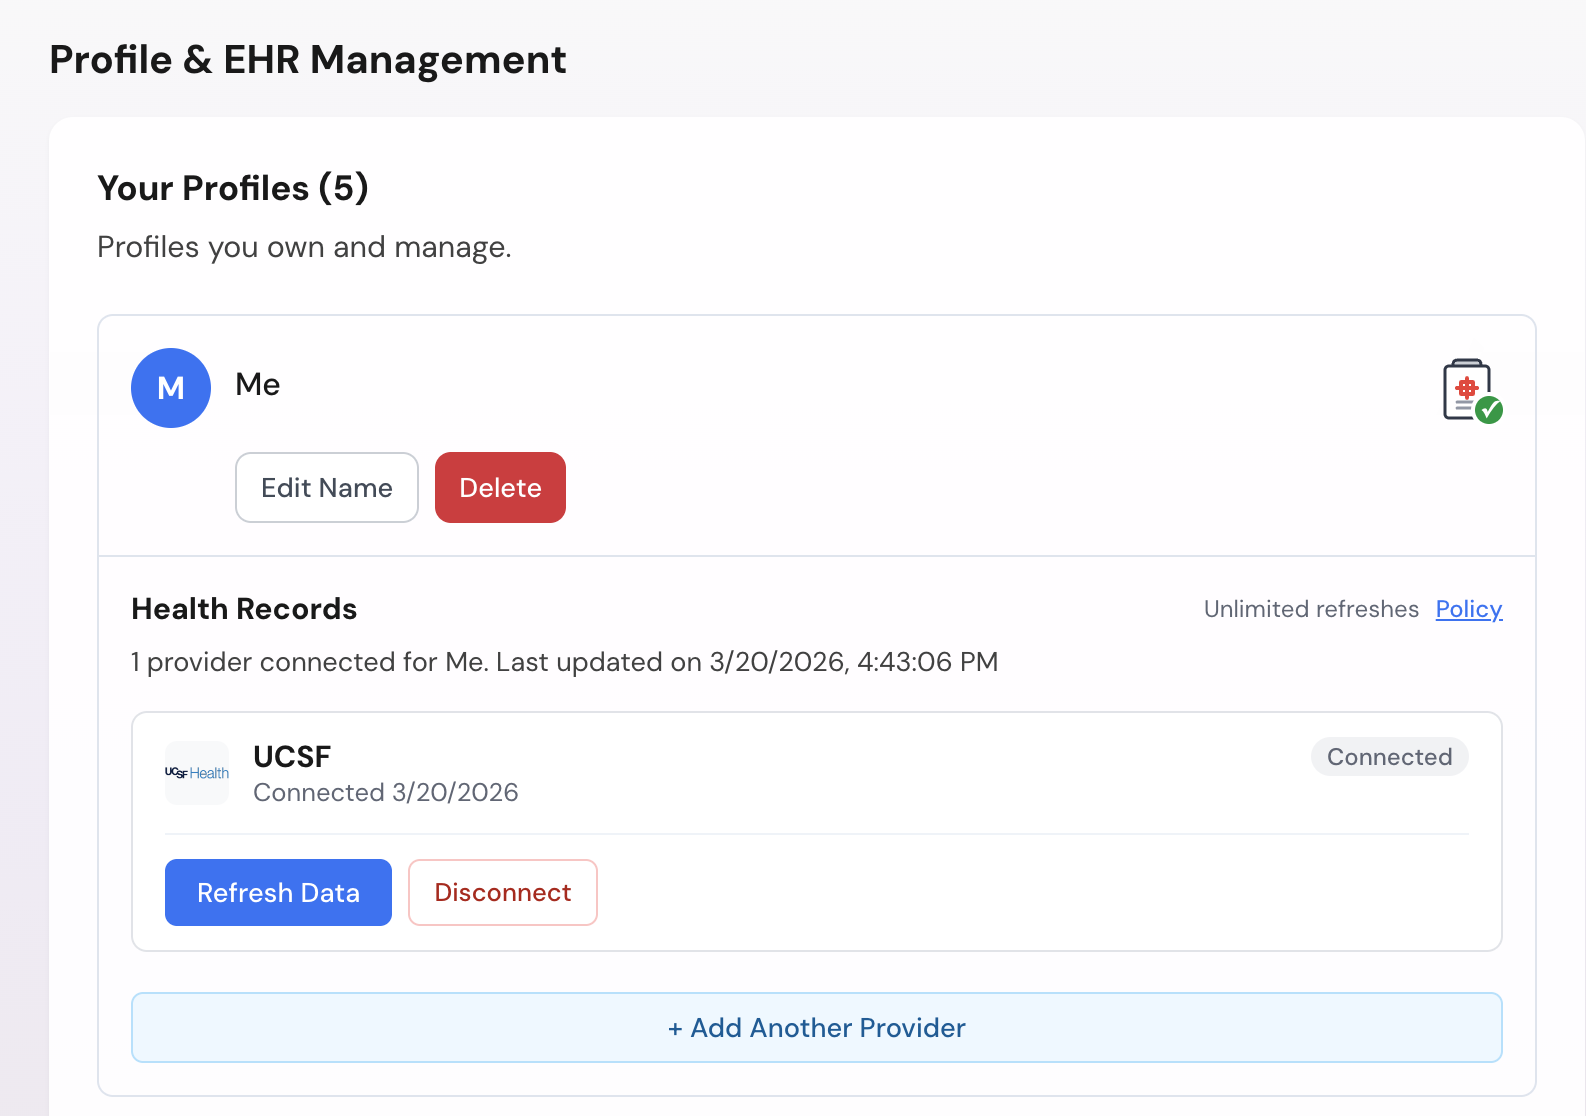The image size is (1586, 1116).
Task: Click the Your Profiles (5) heading
Action: point(233,188)
